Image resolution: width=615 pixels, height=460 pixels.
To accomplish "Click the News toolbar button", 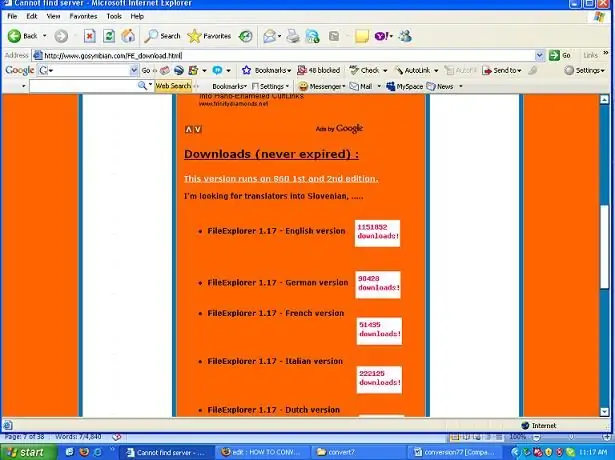I will [x=440, y=86].
